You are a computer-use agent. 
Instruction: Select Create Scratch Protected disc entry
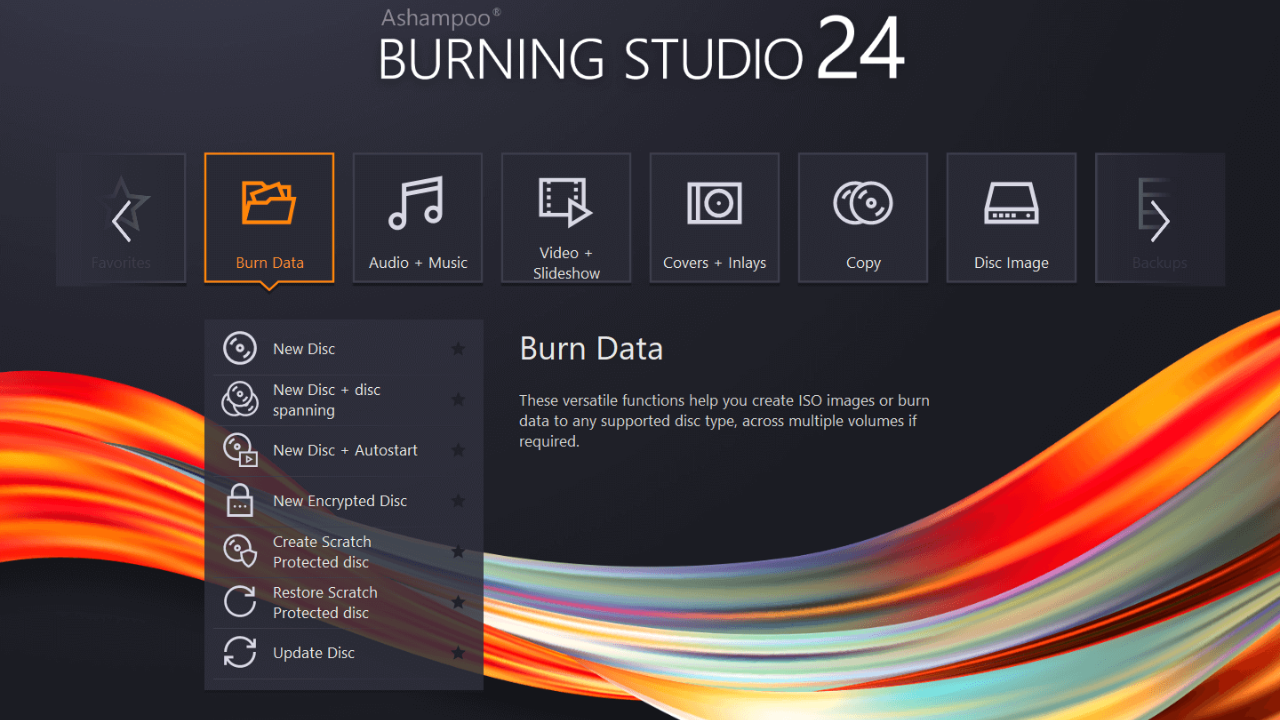pos(343,552)
